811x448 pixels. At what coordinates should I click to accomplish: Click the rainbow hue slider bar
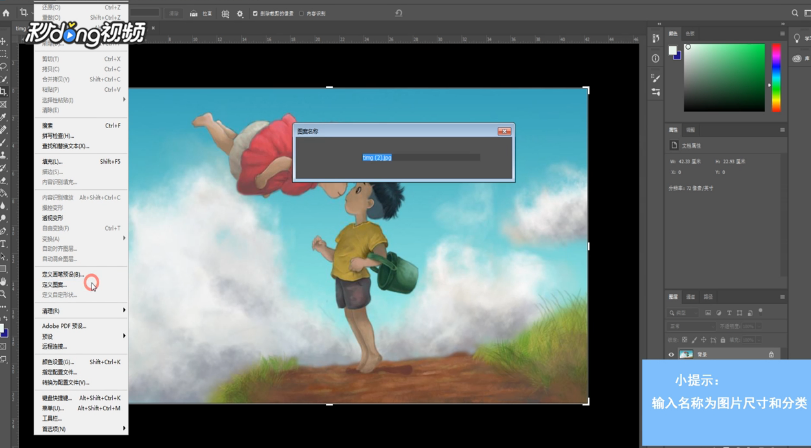[x=776, y=78]
